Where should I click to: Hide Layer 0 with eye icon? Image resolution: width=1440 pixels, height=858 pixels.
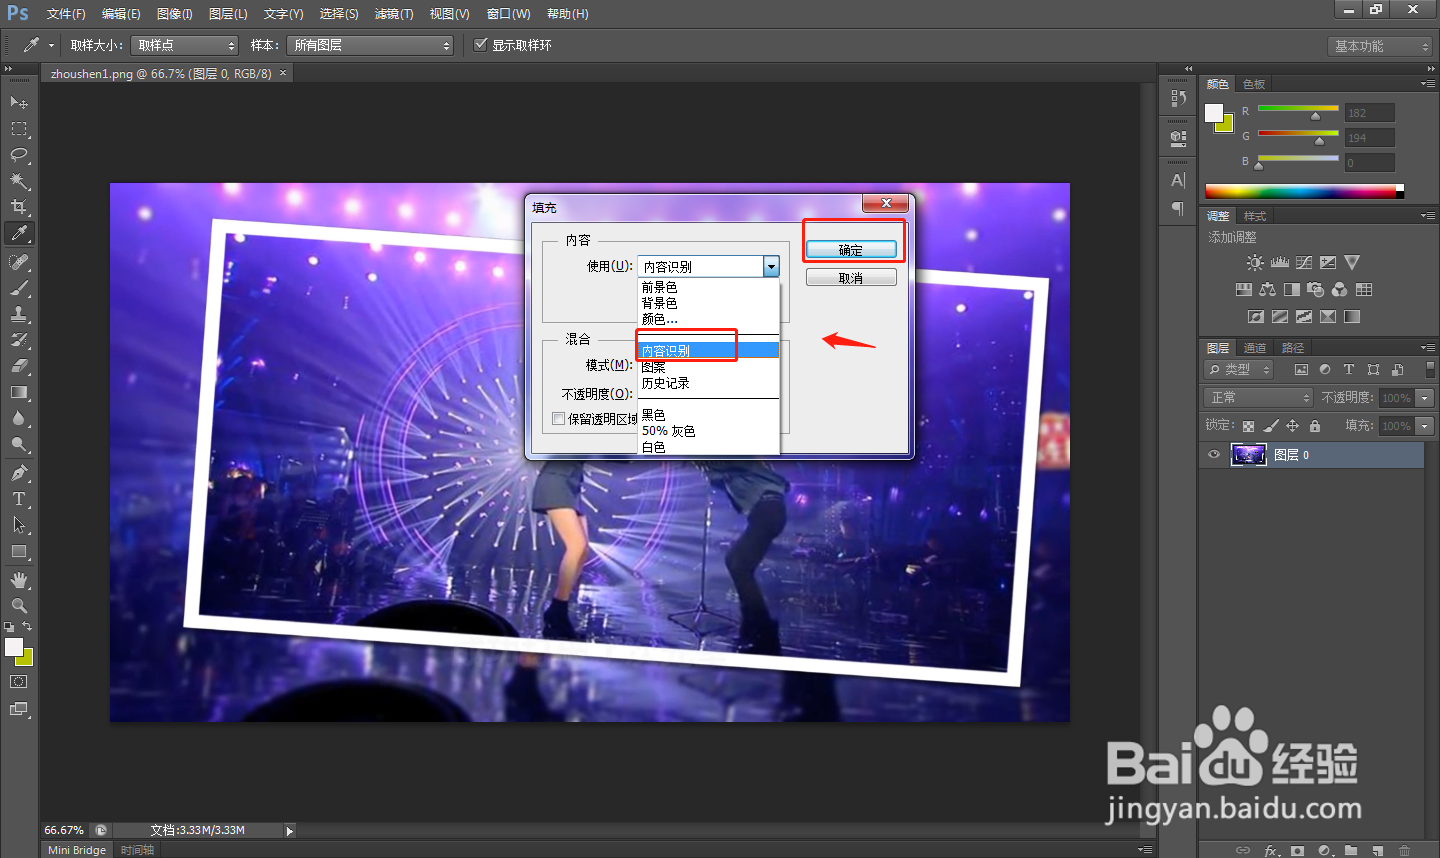[x=1214, y=455]
